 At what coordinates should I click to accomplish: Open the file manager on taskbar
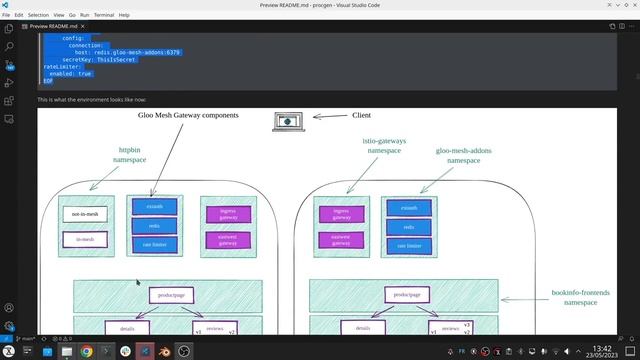[x=67, y=351]
